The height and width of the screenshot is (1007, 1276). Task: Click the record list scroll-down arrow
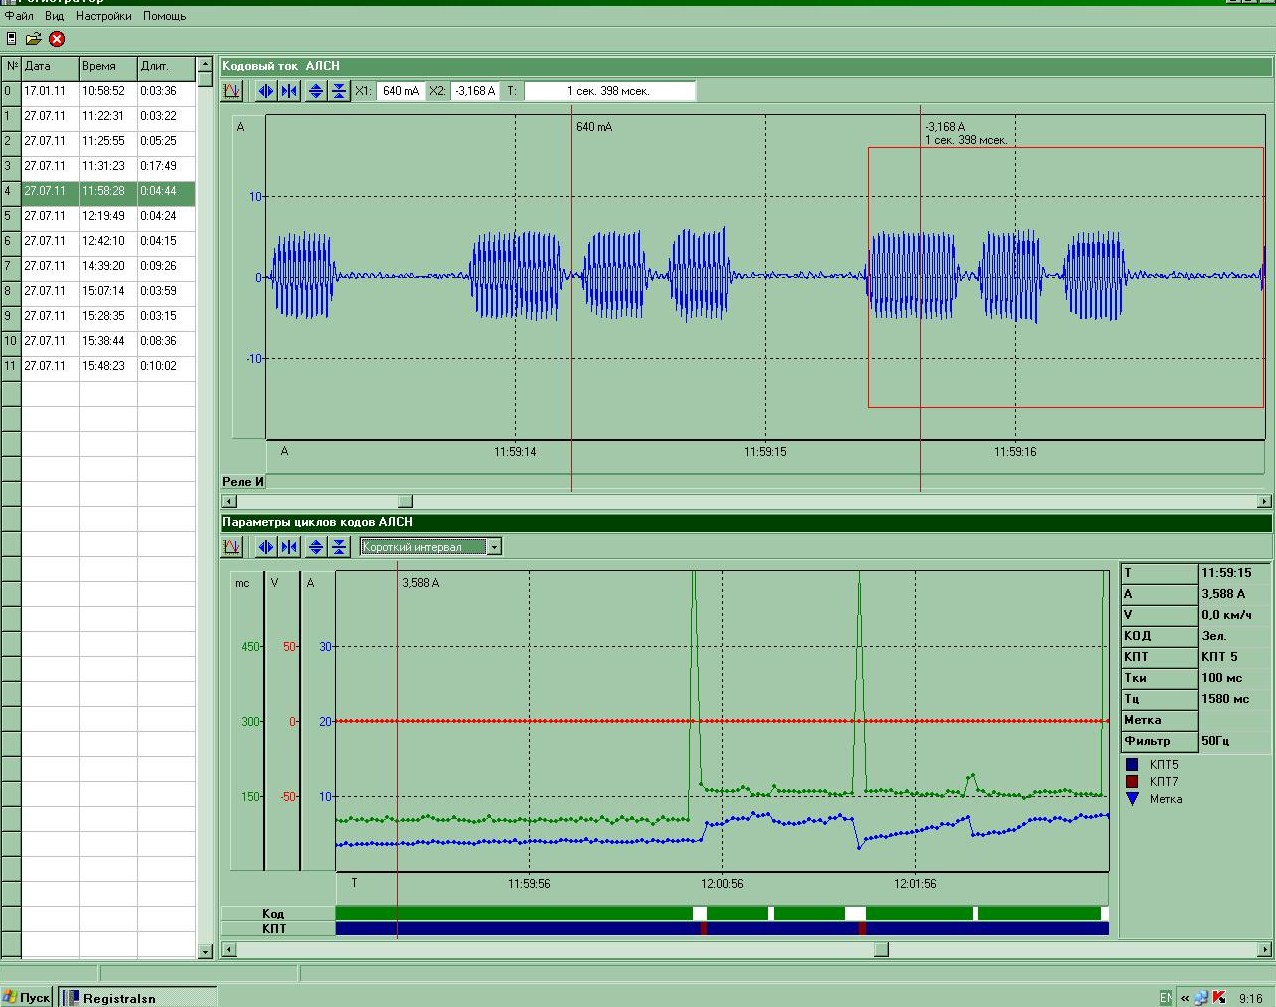click(x=205, y=951)
